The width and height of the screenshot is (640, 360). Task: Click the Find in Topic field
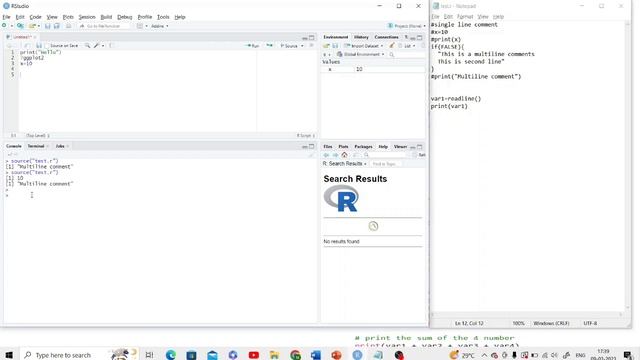click(x=386, y=164)
